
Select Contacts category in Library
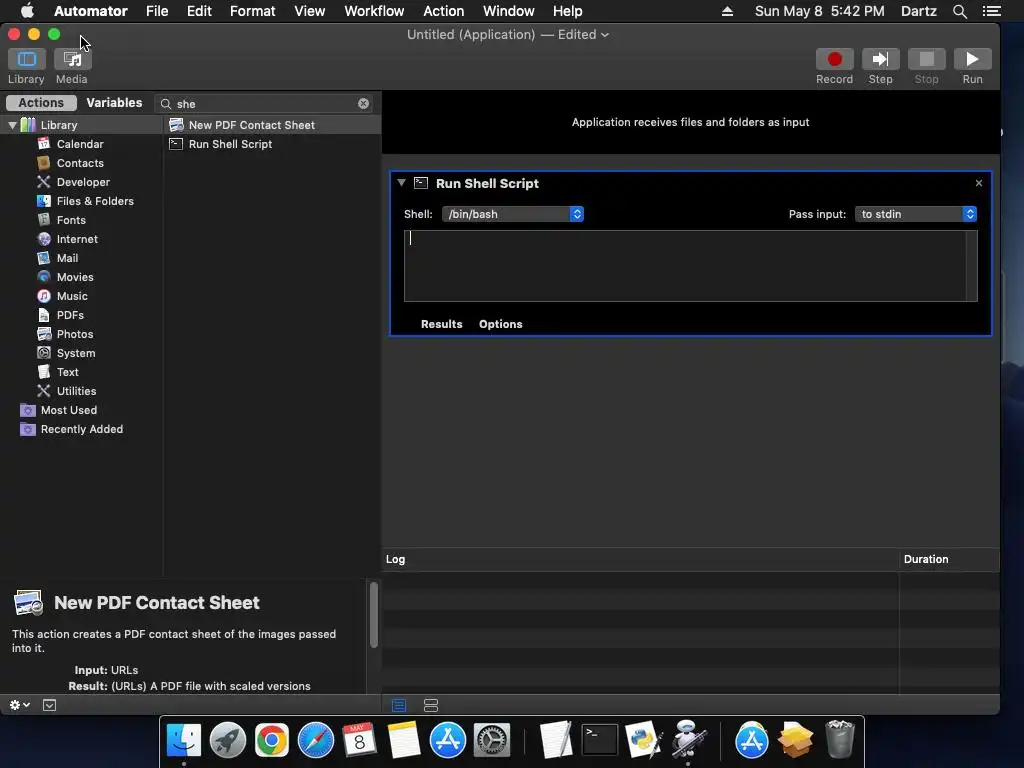(80, 163)
